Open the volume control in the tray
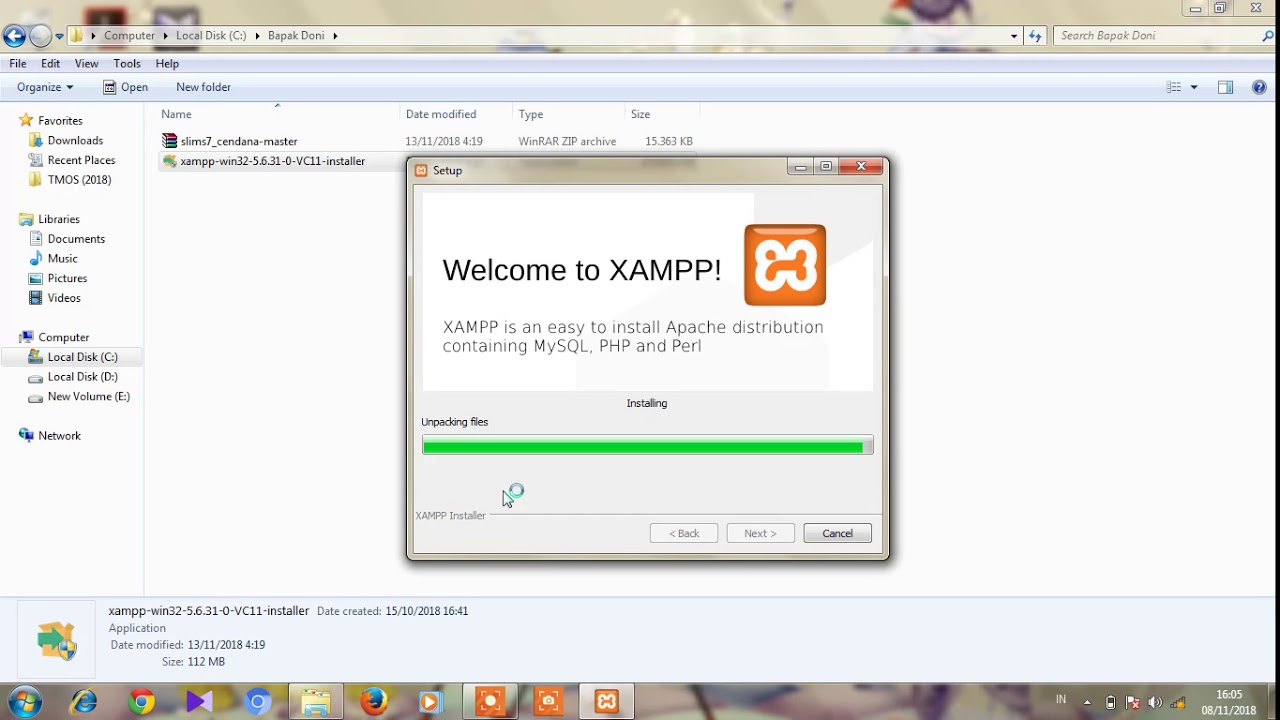 coord(1155,702)
